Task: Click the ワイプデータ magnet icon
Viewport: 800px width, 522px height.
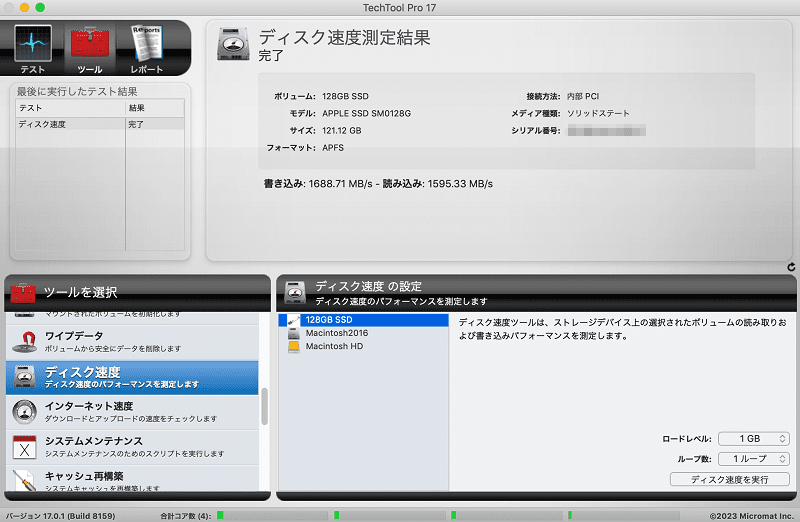Action: click(x=24, y=341)
